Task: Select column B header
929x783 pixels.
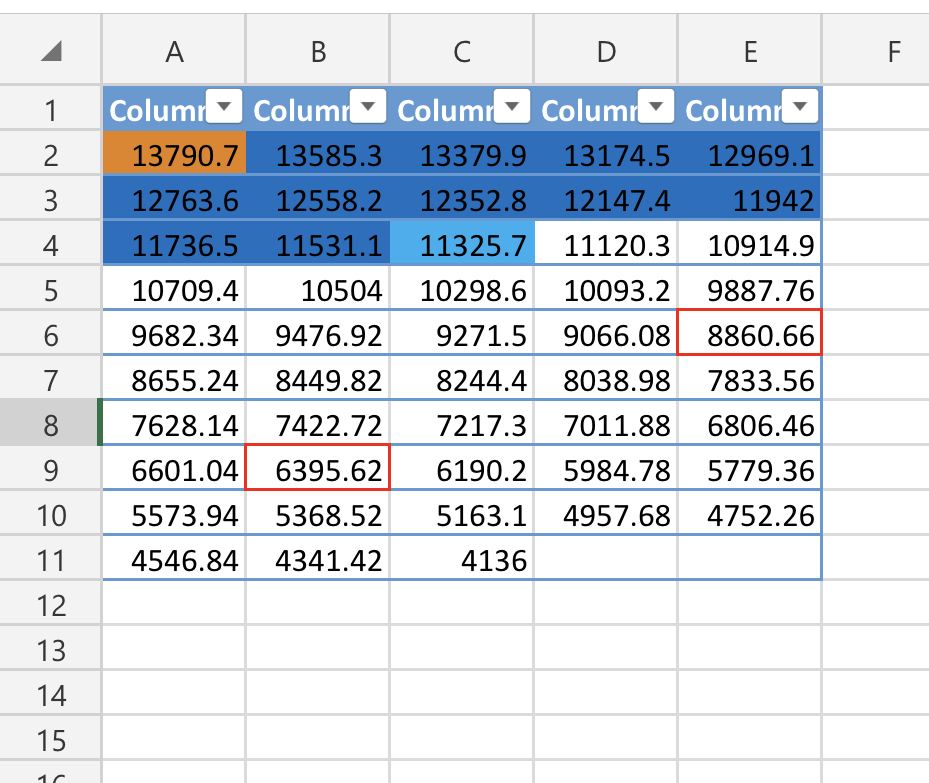Action: (318, 50)
